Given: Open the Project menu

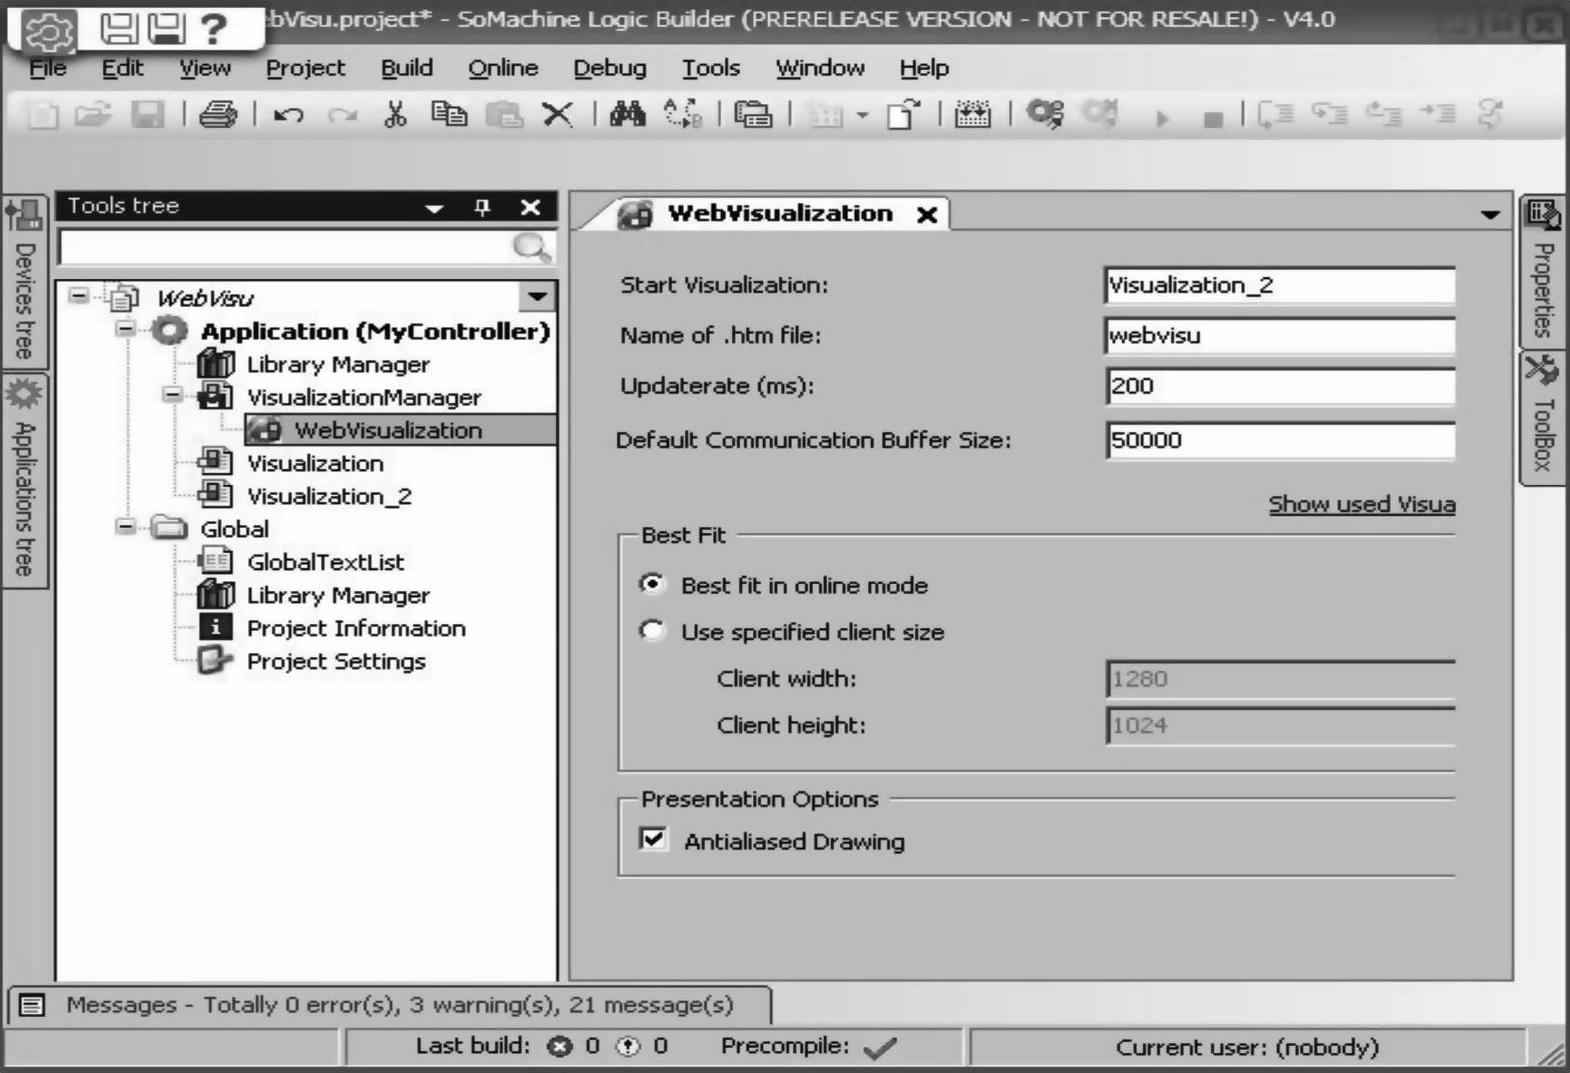Looking at the screenshot, I should 305,68.
